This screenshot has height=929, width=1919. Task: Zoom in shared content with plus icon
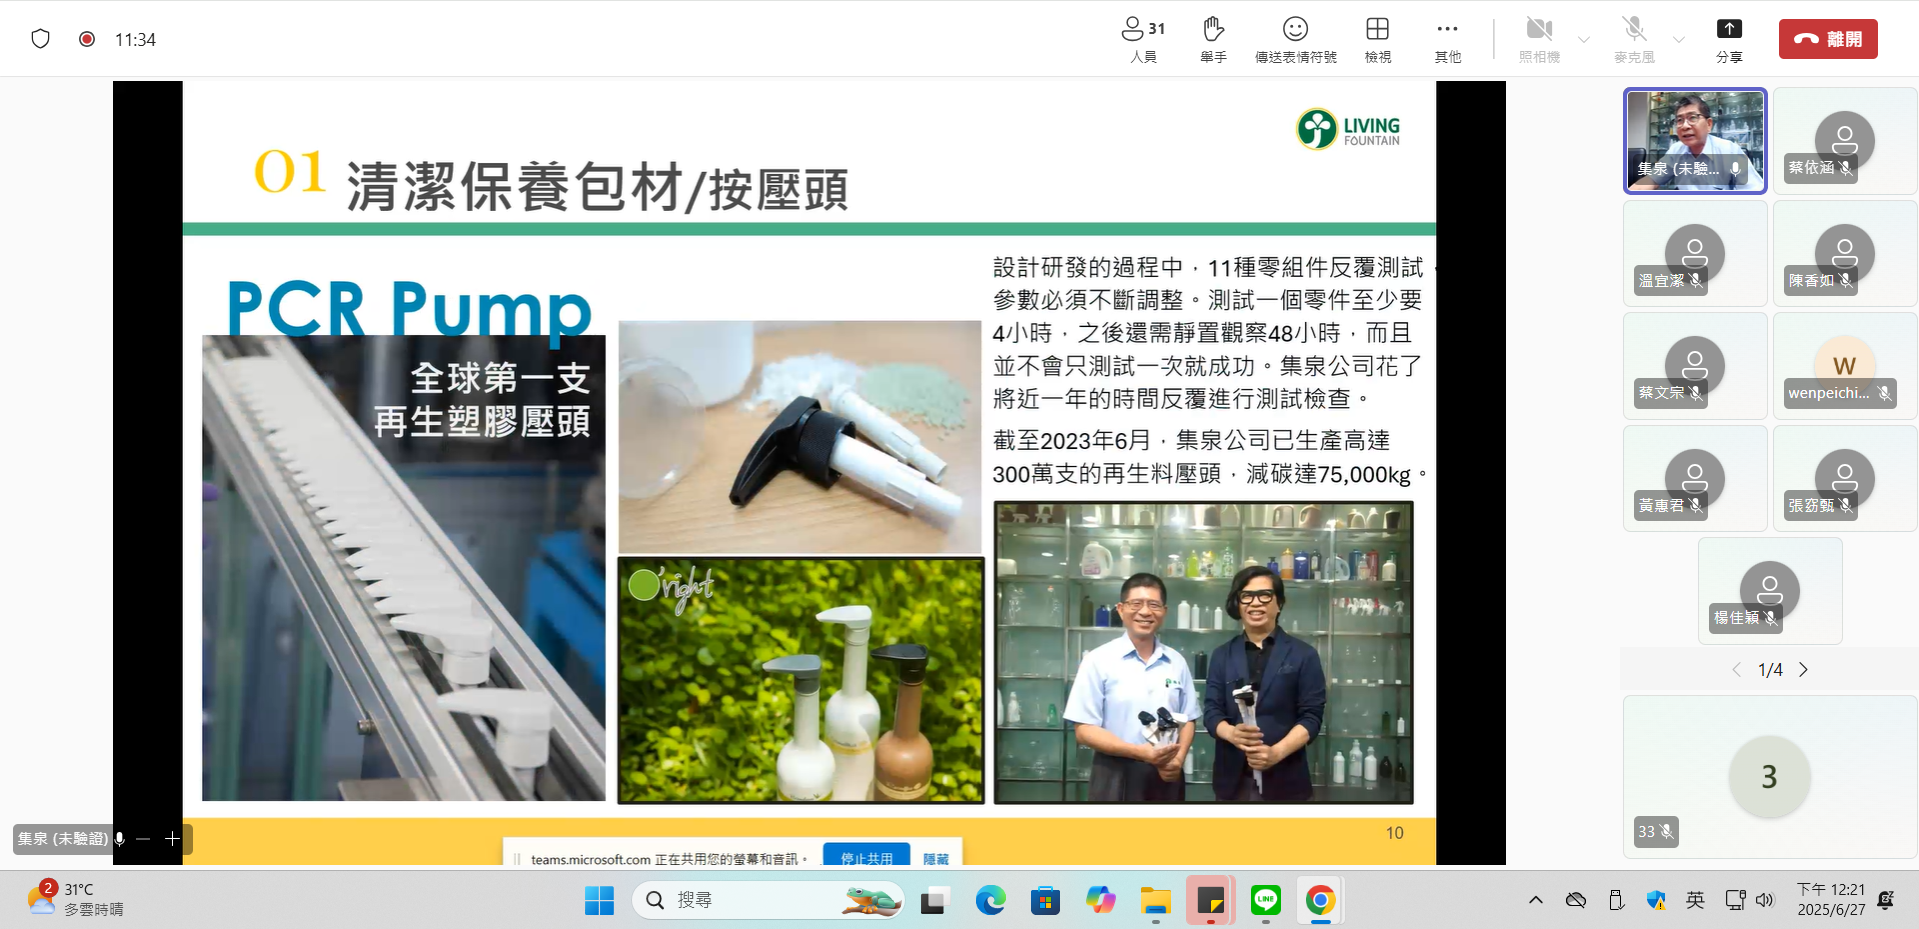172,839
